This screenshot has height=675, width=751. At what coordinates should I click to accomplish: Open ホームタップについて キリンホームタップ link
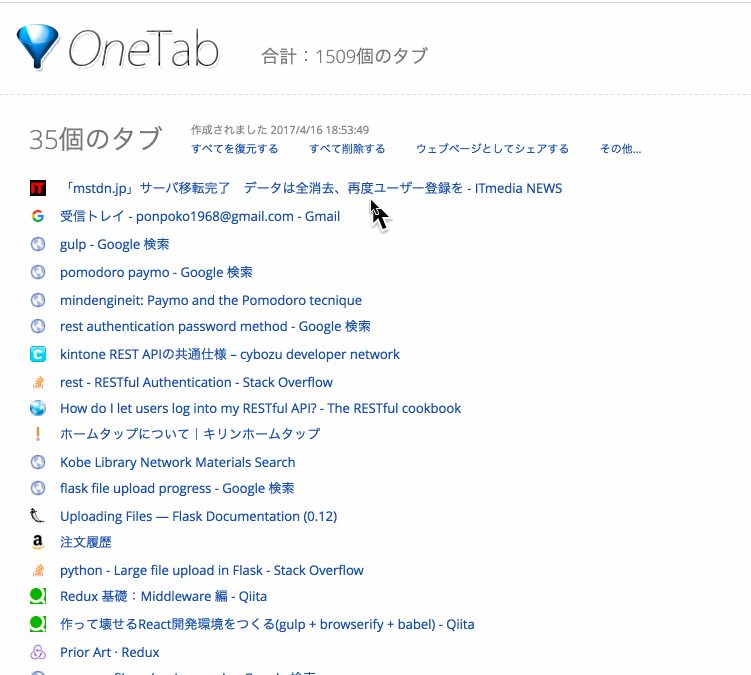point(190,434)
